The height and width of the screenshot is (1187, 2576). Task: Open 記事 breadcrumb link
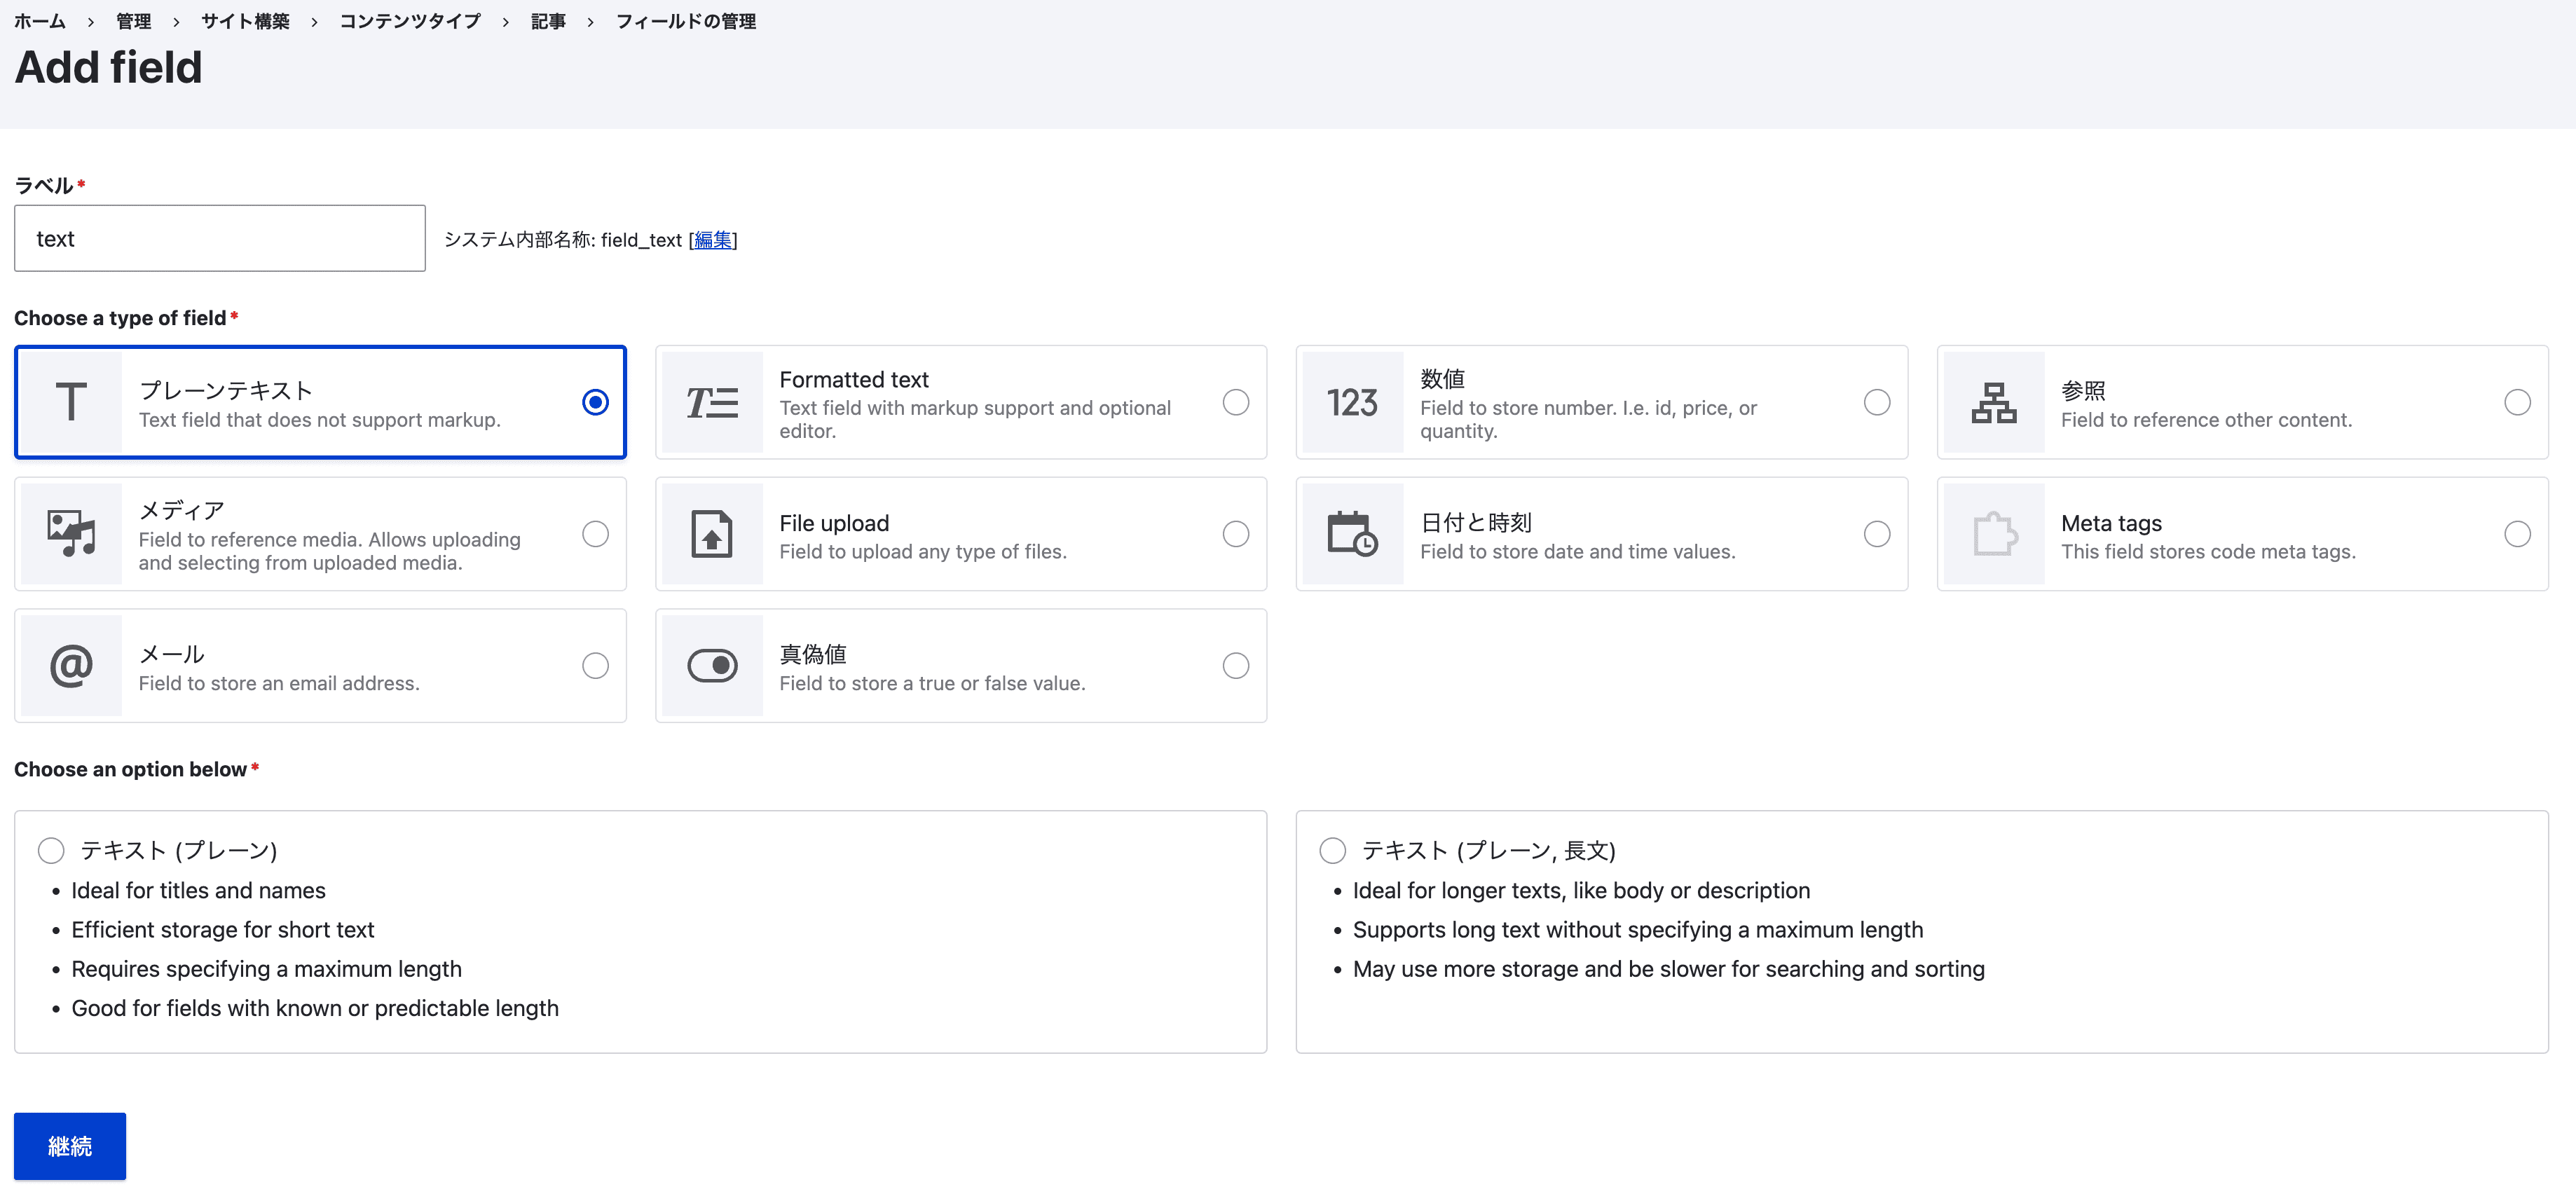548,21
